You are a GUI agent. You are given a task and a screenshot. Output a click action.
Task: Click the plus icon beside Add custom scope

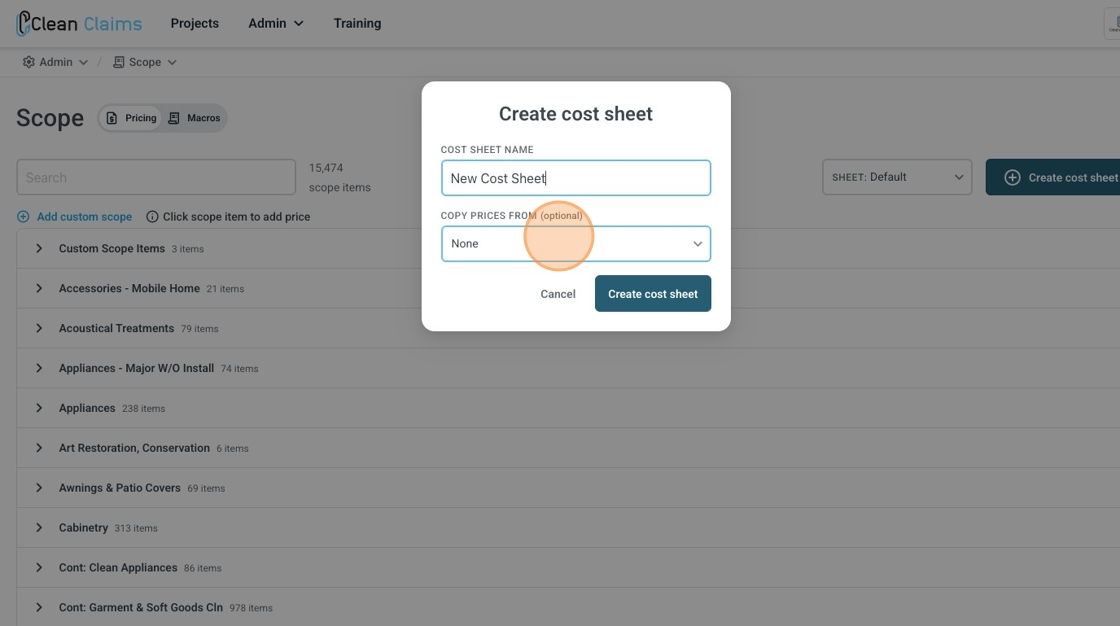[x=23, y=216]
